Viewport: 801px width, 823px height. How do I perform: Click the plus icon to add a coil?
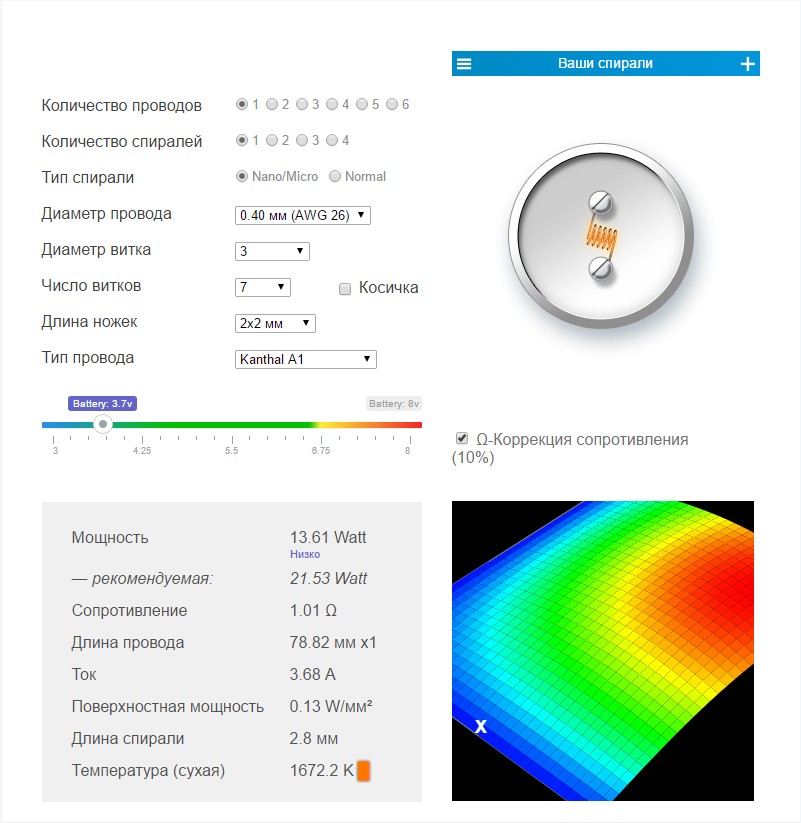coord(747,64)
